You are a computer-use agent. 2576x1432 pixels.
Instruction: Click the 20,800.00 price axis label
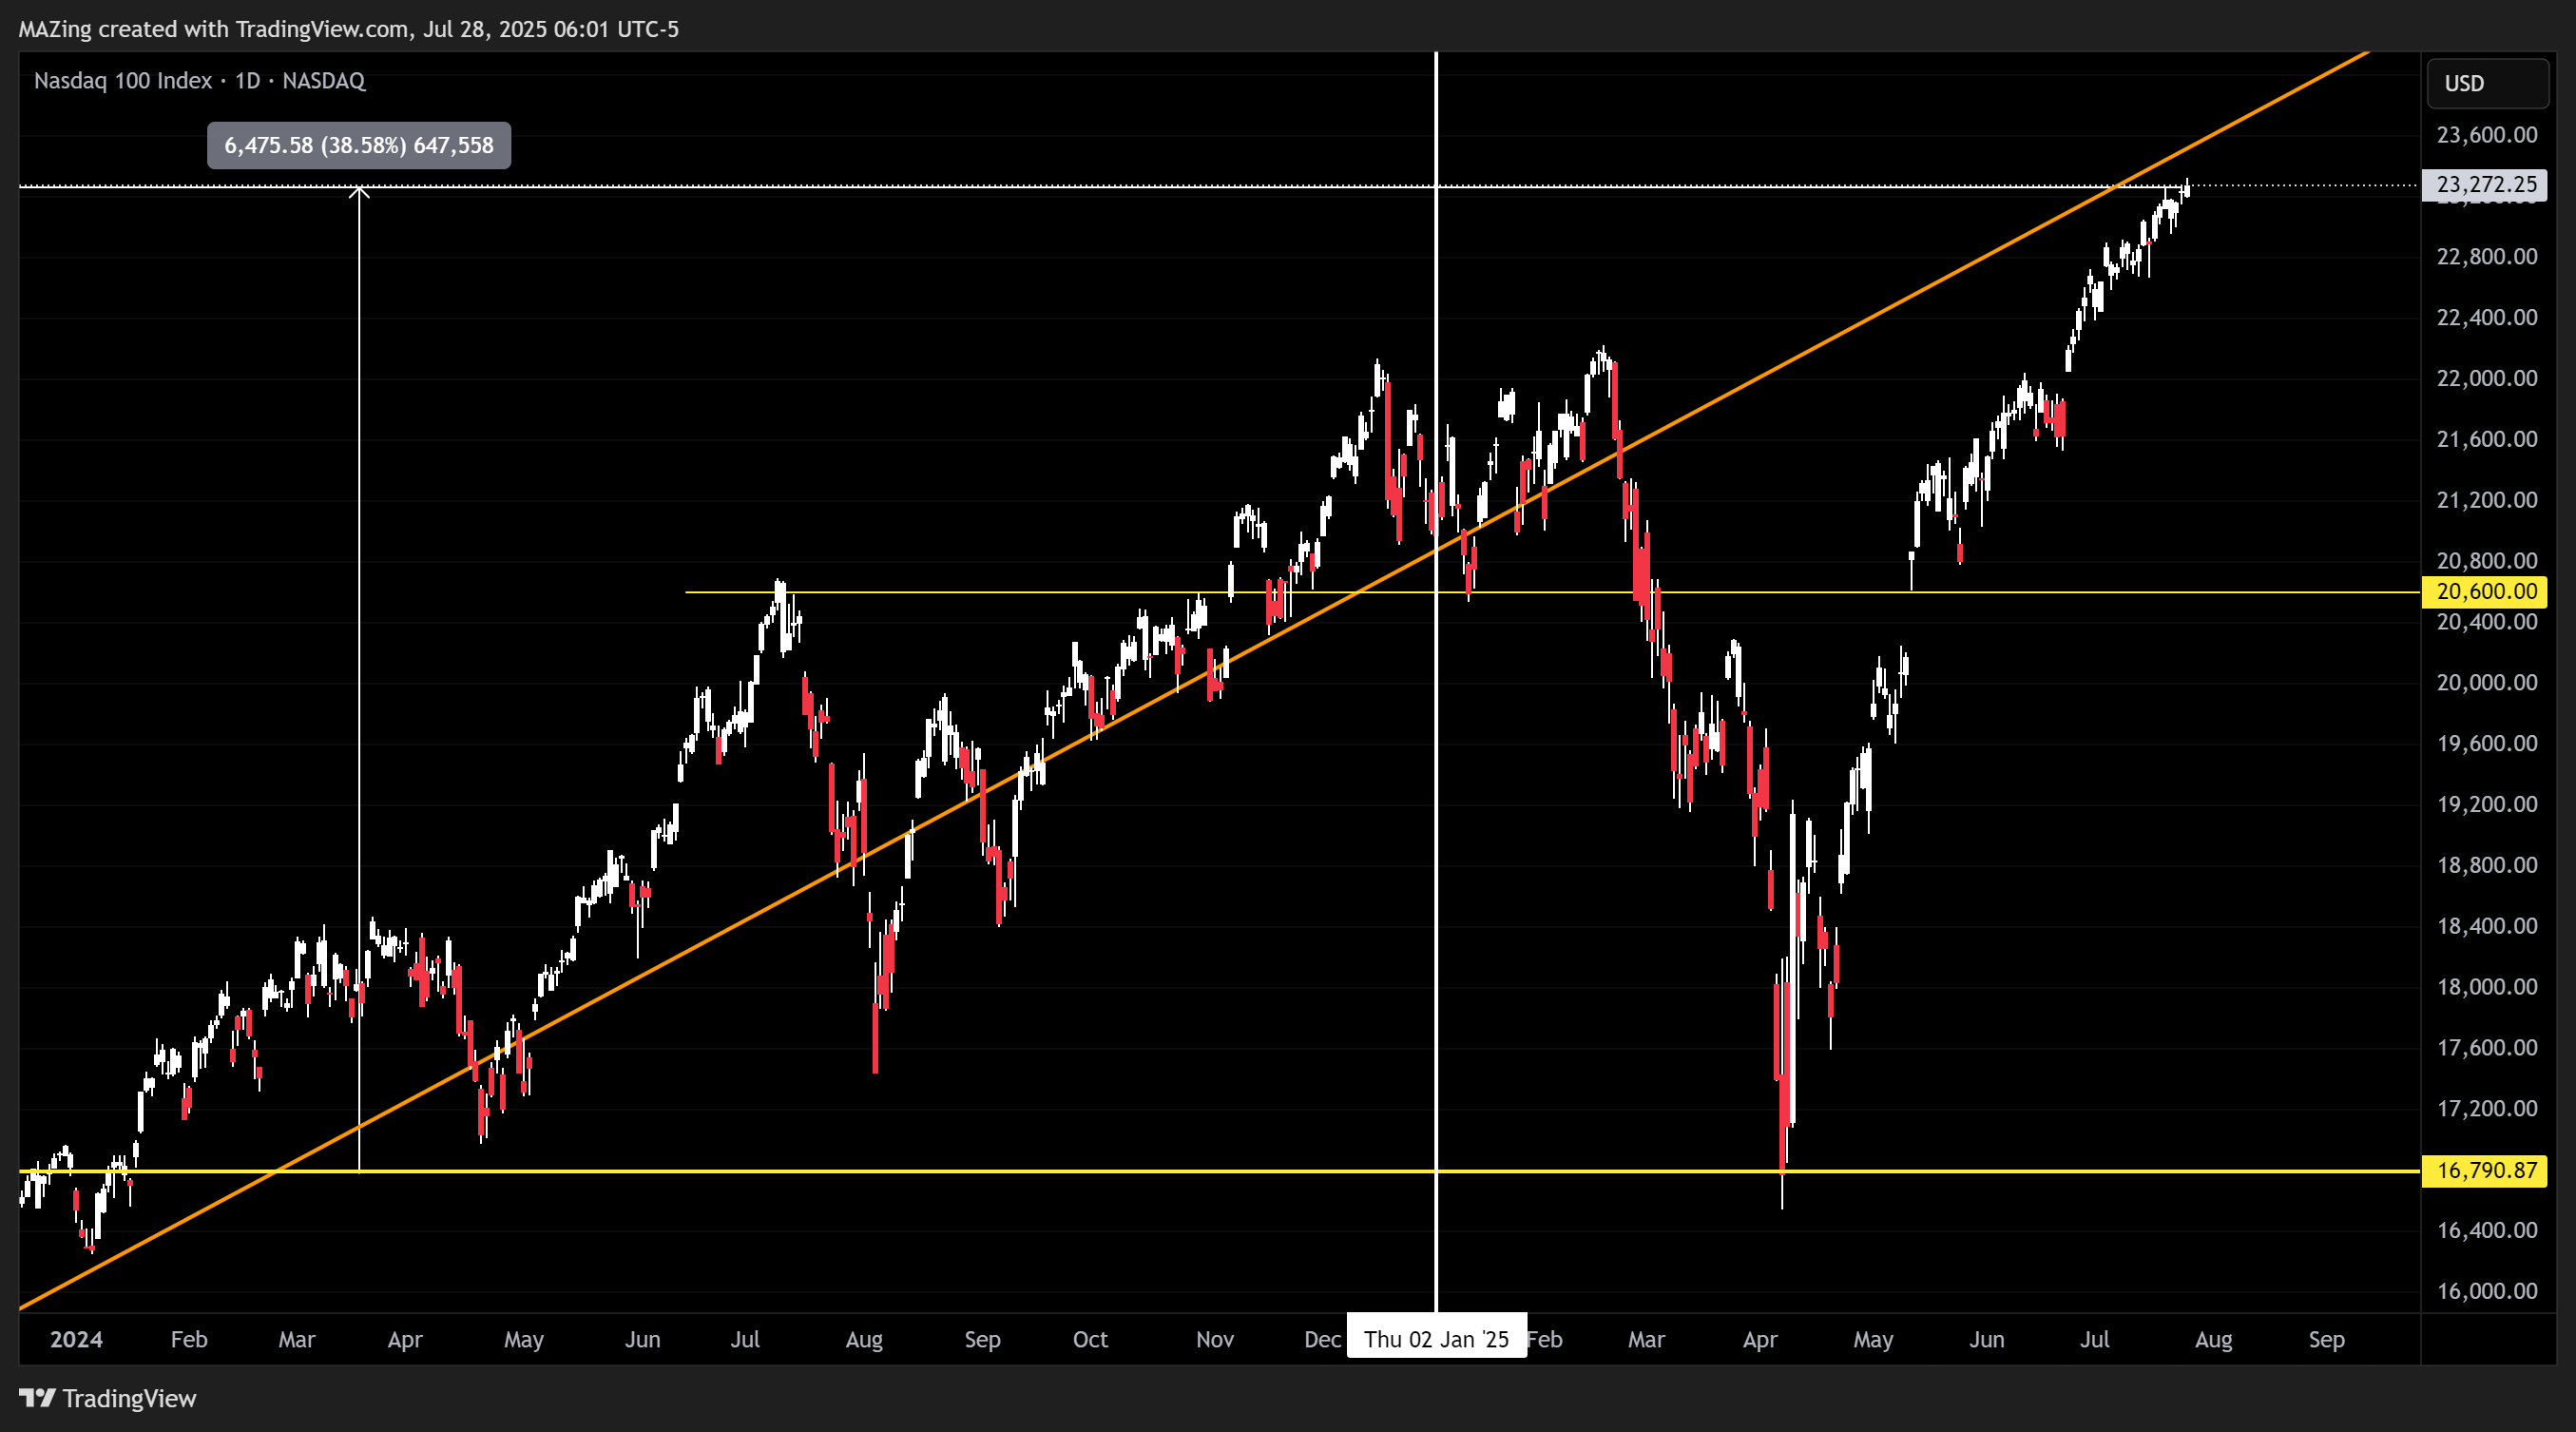tap(2487, 561)
